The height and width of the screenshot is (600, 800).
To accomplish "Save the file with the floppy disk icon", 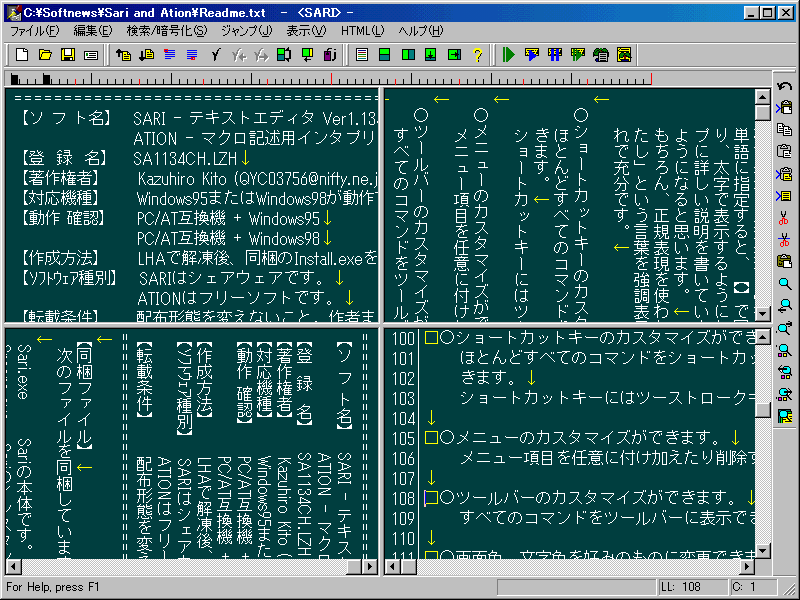I will (68, 55).
